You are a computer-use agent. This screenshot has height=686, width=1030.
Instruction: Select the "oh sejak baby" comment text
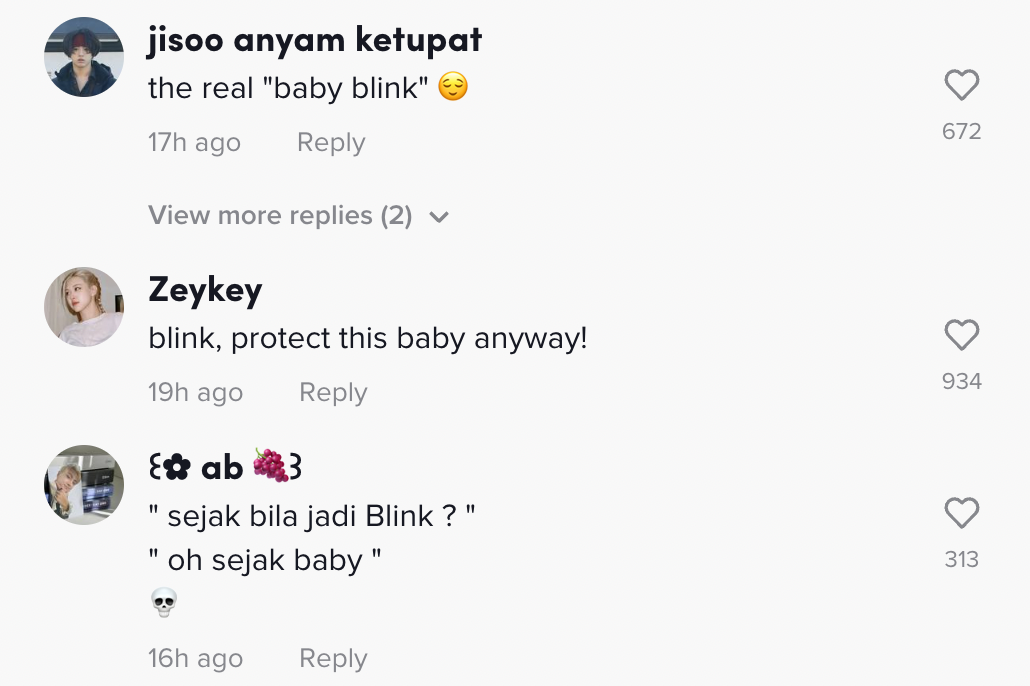[x=265, y=560]
